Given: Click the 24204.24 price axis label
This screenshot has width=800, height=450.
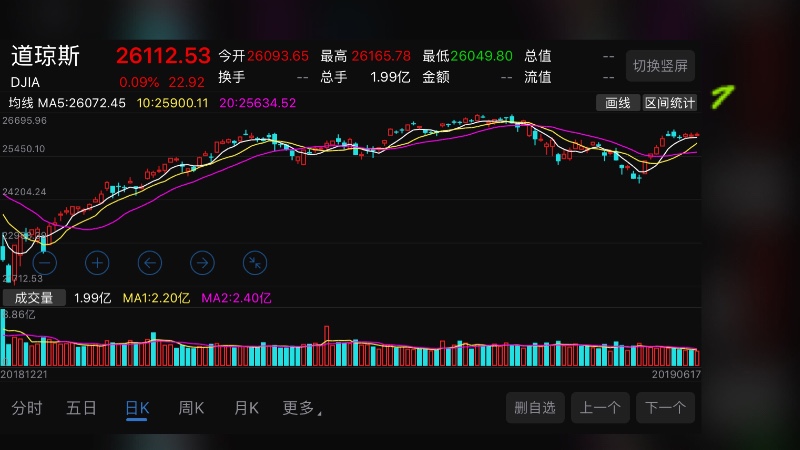Looking at the screenshot, I should 24,192.
